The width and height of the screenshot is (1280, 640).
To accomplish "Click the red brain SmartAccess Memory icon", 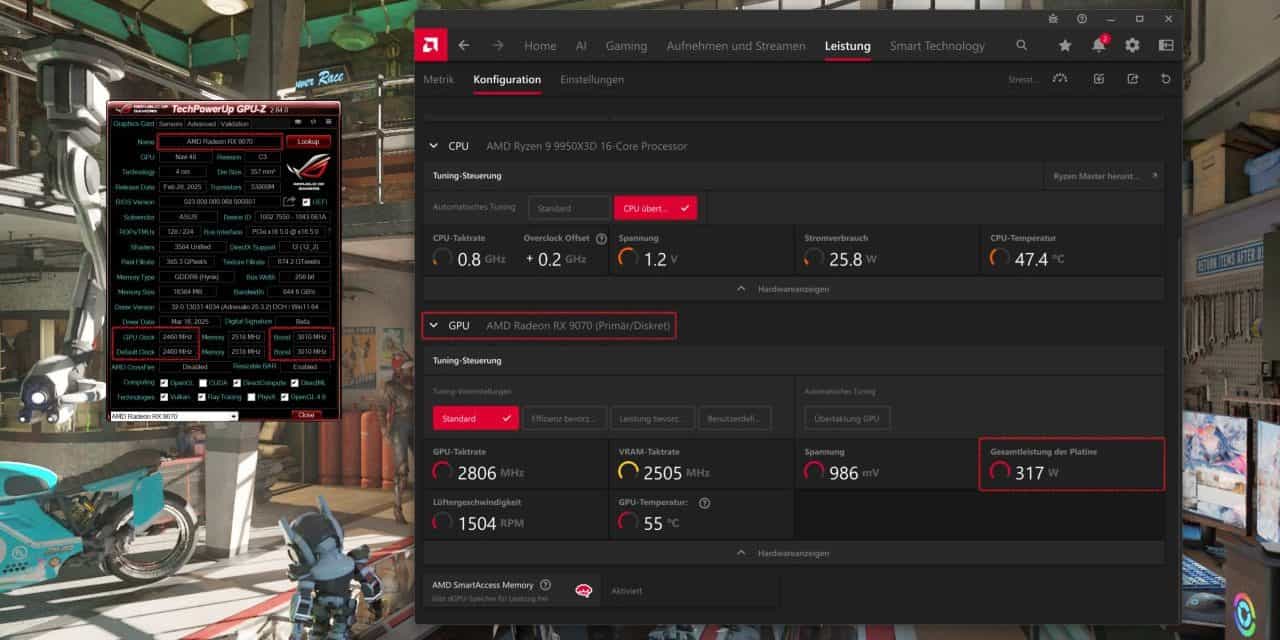I will pos(582,591).
